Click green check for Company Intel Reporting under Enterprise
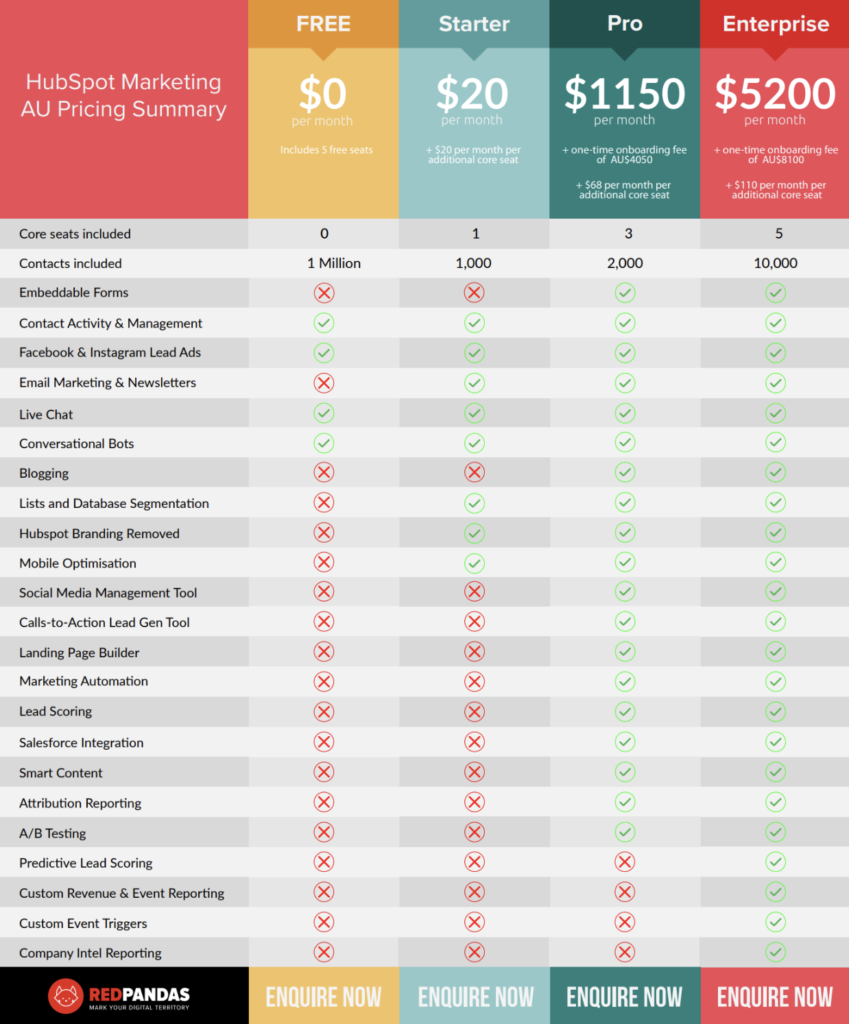 776,952
